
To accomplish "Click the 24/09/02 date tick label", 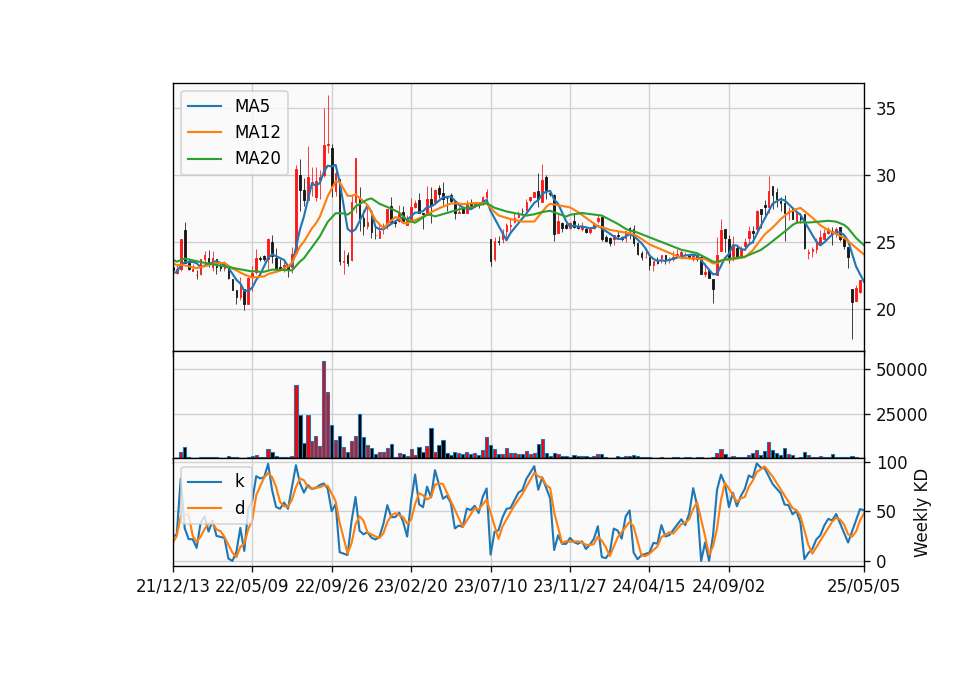I will click(x=729, y=586).
